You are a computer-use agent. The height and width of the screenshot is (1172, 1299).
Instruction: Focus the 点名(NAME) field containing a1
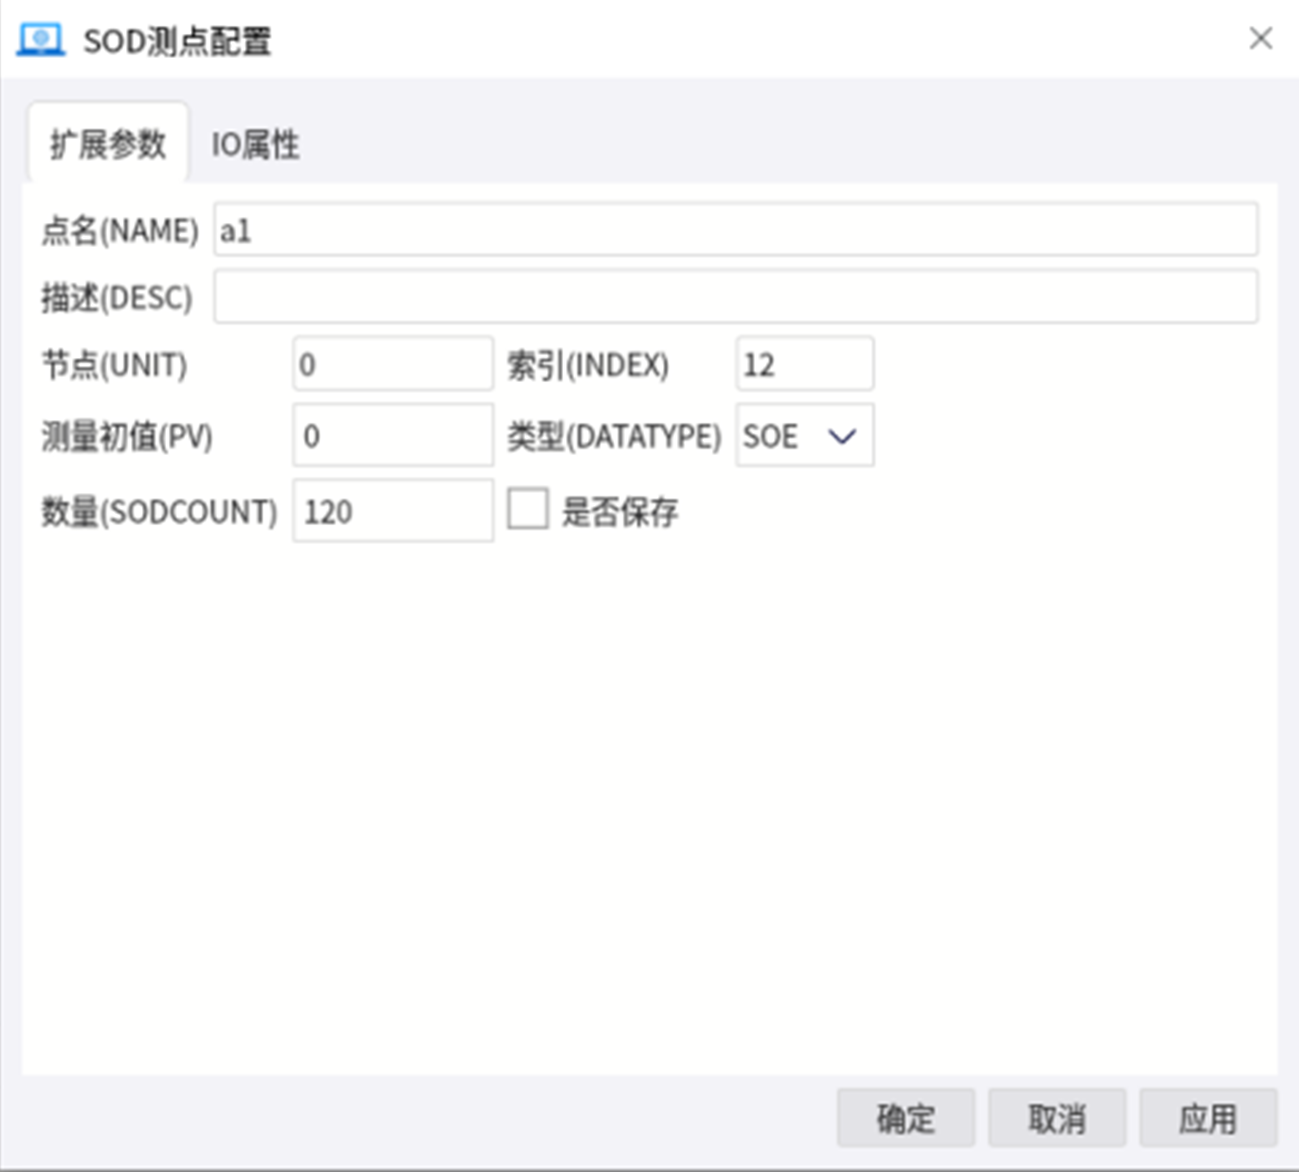[735, 230]
